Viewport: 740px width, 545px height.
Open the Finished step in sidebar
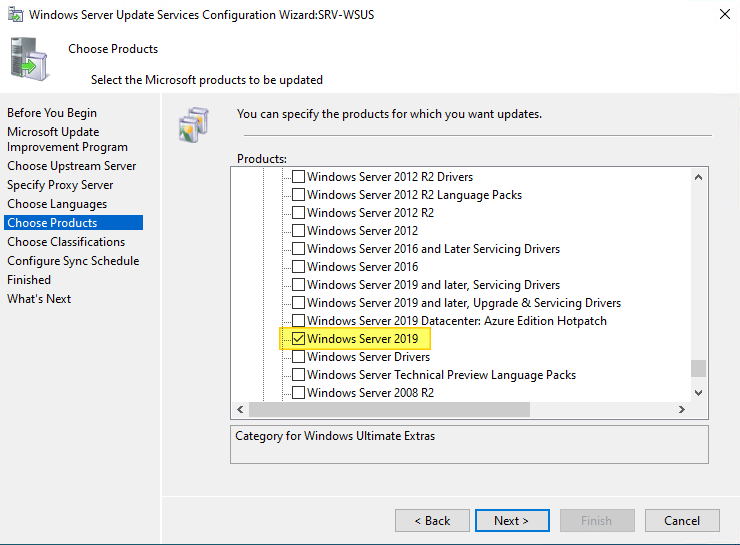click(29, 280)
